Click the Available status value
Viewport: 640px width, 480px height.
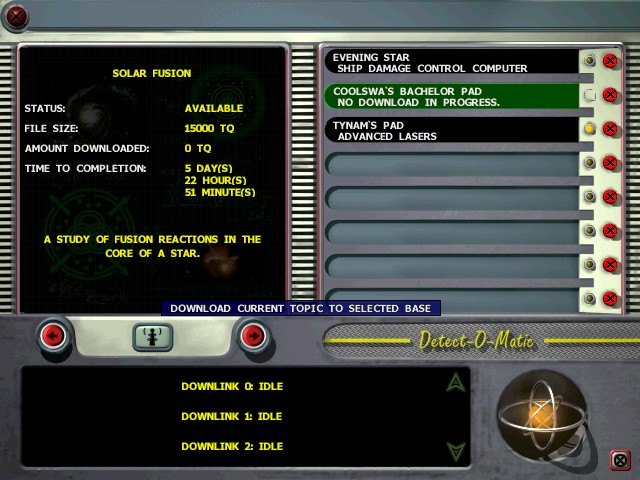click(x=213, y=109)
